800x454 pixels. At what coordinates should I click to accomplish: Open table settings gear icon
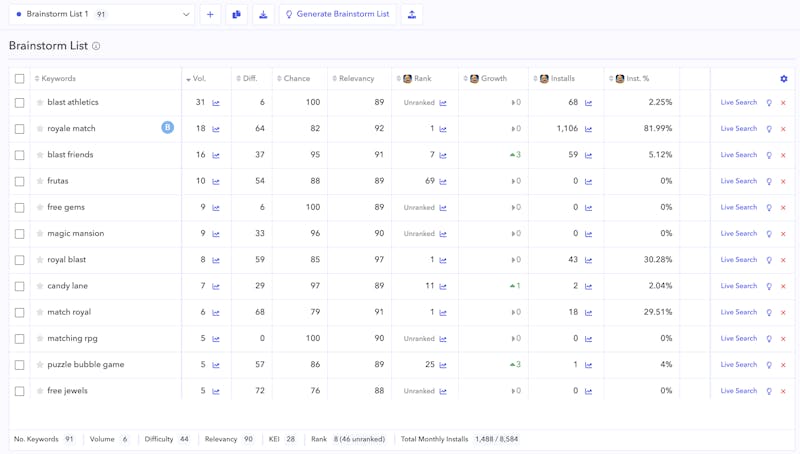[x=784, y=79]
